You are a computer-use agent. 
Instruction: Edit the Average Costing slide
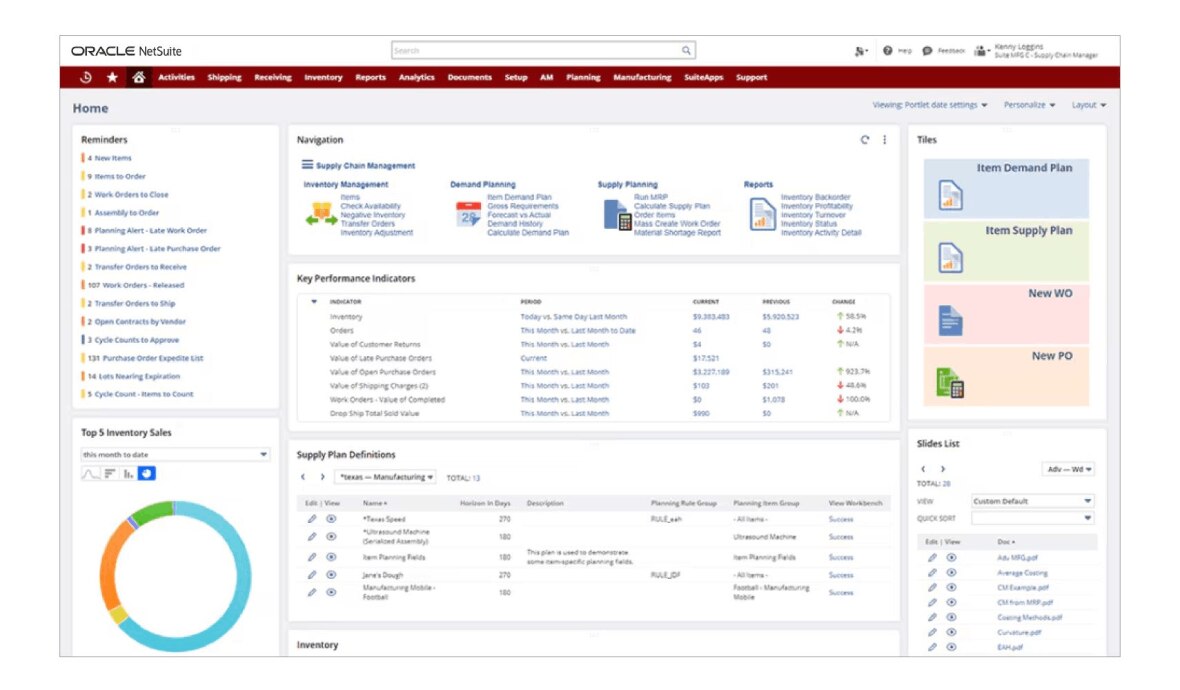[932, 573]
